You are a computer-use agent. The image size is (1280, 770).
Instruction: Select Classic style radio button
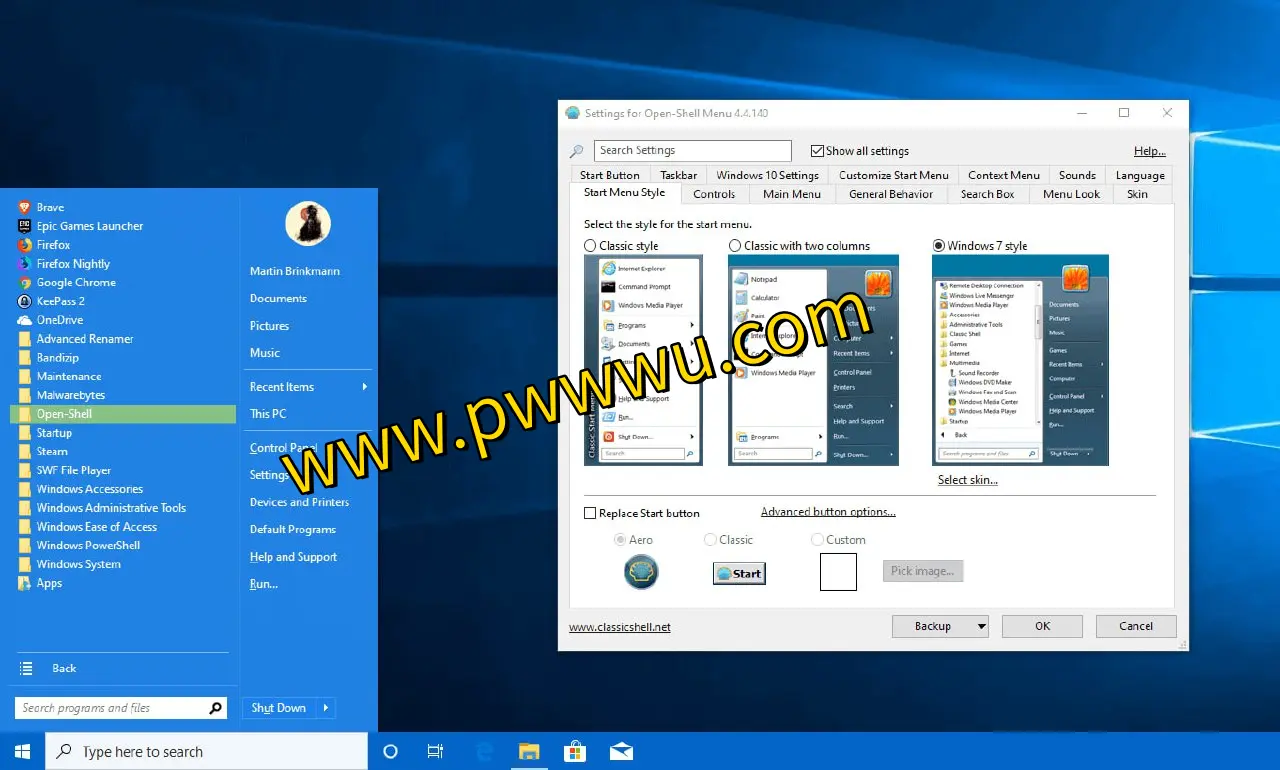coord(591,246)
